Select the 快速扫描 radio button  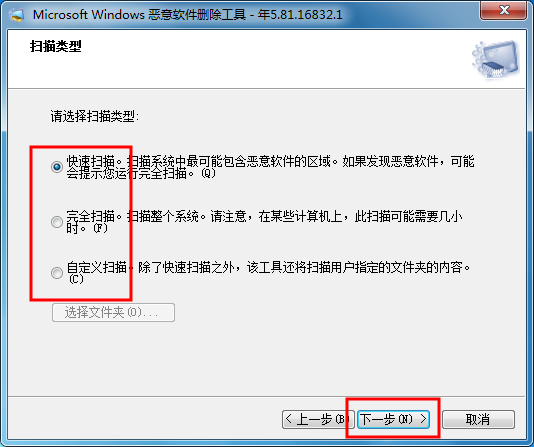pyautogui.click(x=57, y=167)
